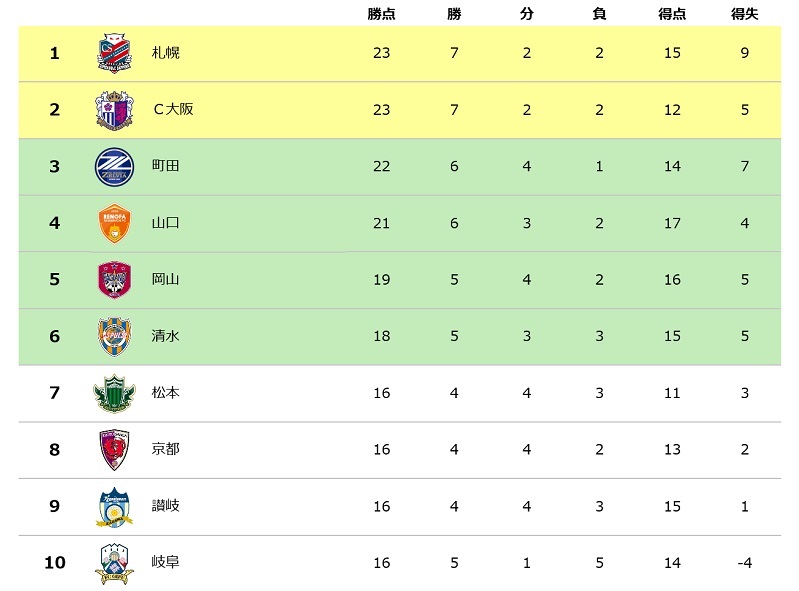
Task: Select the 町田 Zelvia blue crest
Action: [x=113, y=166]
